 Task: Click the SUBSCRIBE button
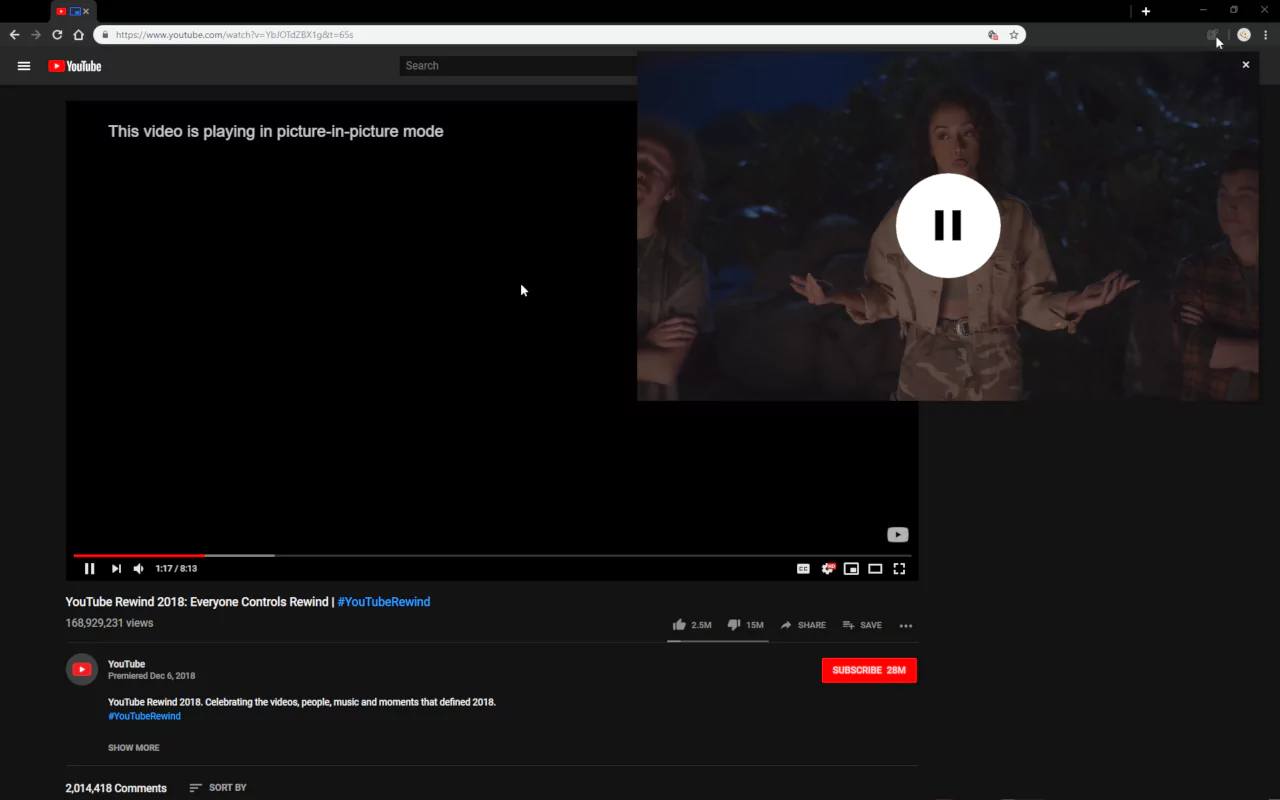click(869, 670)
